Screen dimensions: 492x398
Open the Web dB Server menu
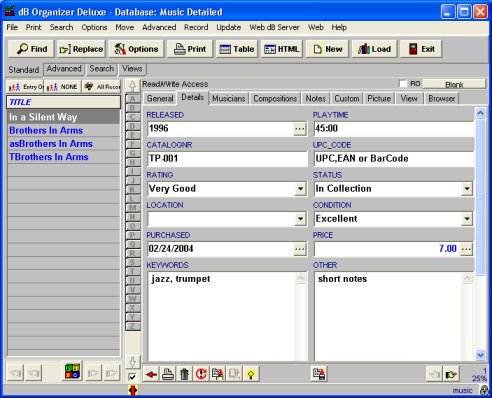(274, 27)
